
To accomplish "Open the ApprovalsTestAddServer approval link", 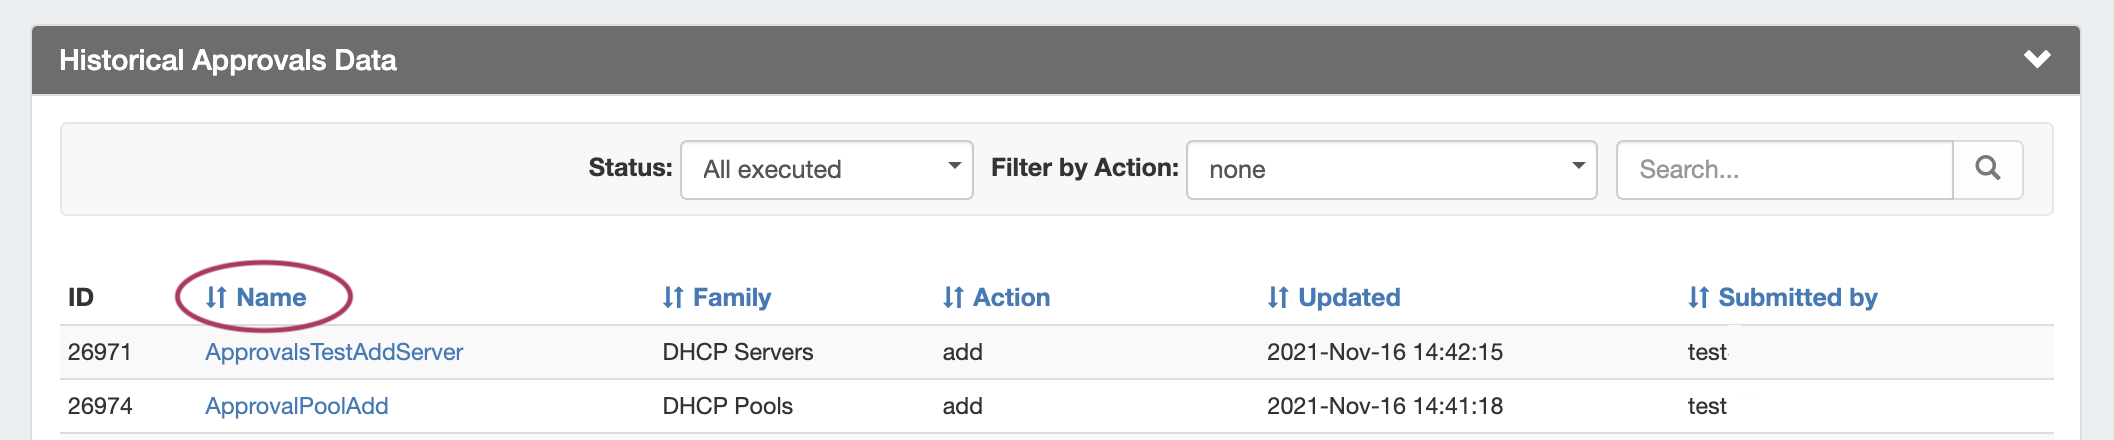I will click(x=334, y=352).
